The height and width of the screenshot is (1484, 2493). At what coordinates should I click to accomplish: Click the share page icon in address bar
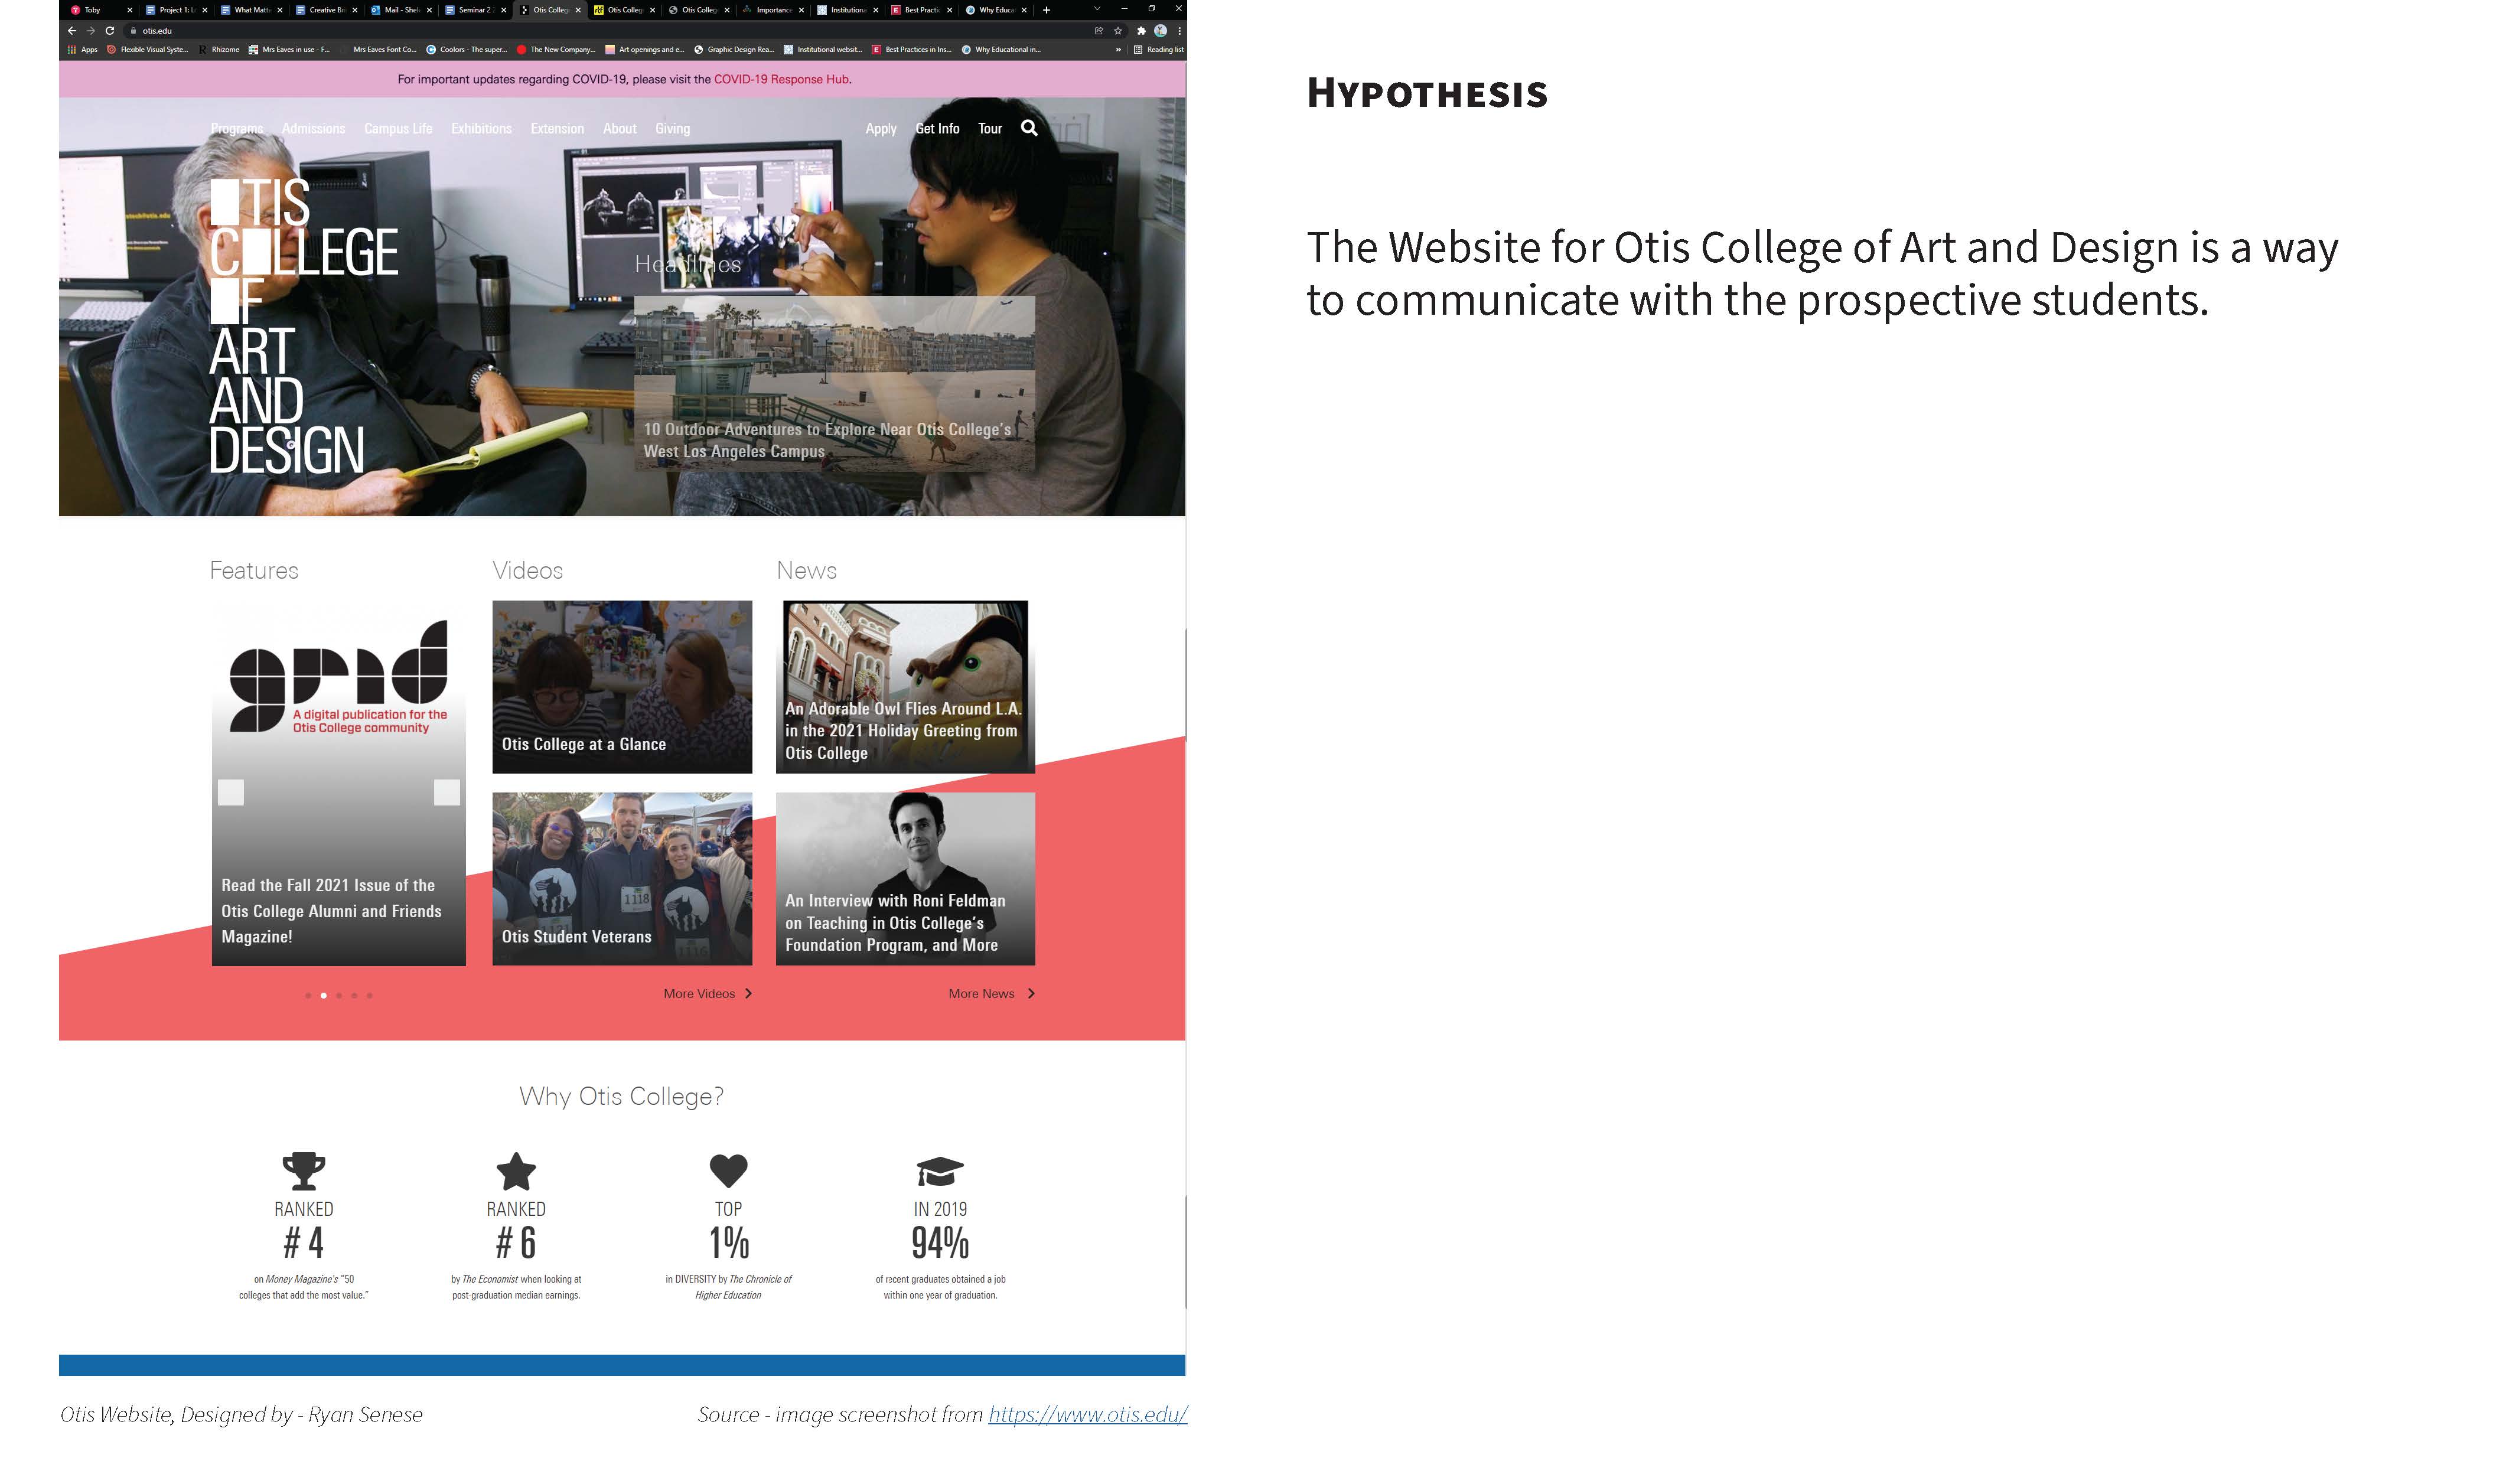(x=1098, y=31)
